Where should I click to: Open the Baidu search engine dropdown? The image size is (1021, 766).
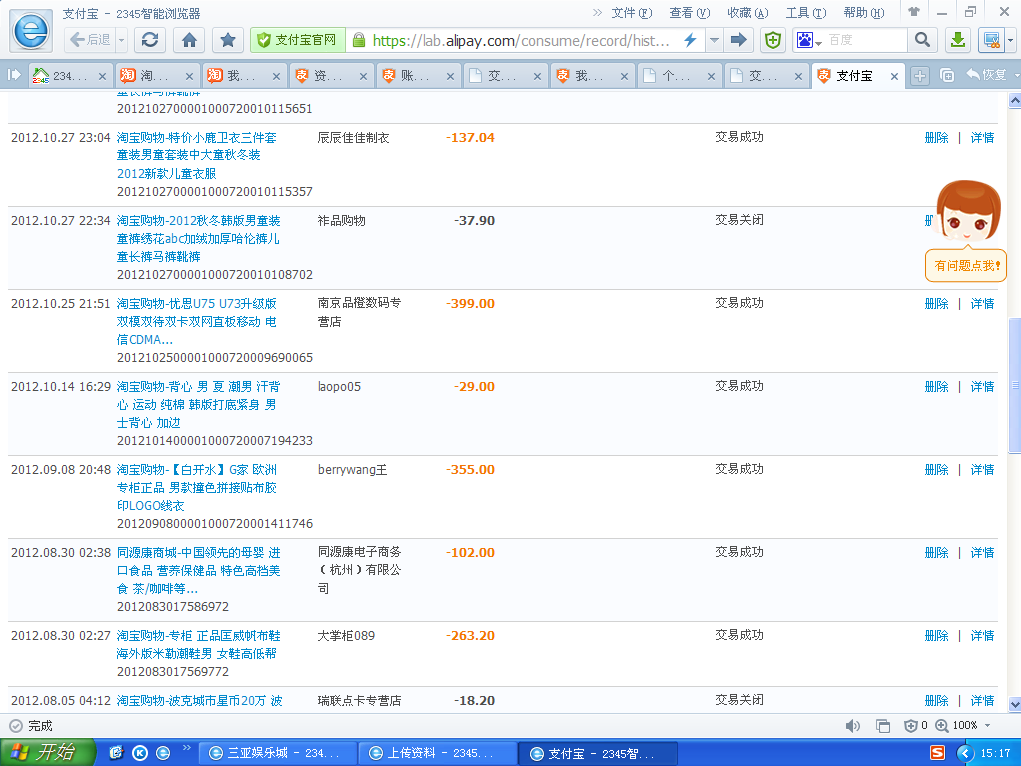(808, 40)
